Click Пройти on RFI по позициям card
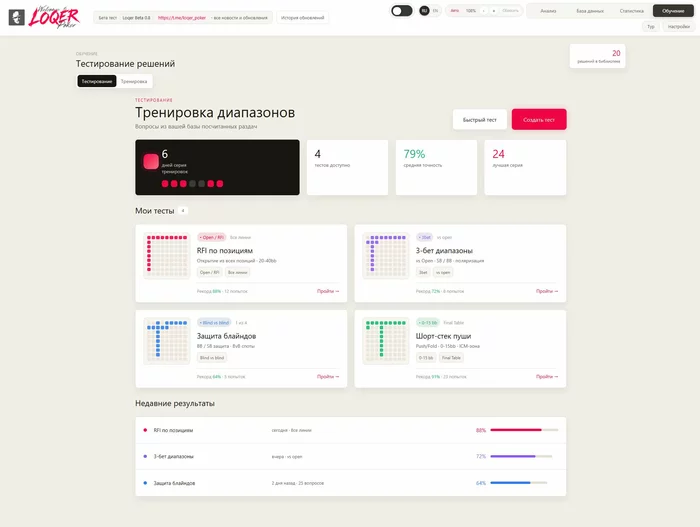This screenshot has height=527, width=700. (328, 291)
